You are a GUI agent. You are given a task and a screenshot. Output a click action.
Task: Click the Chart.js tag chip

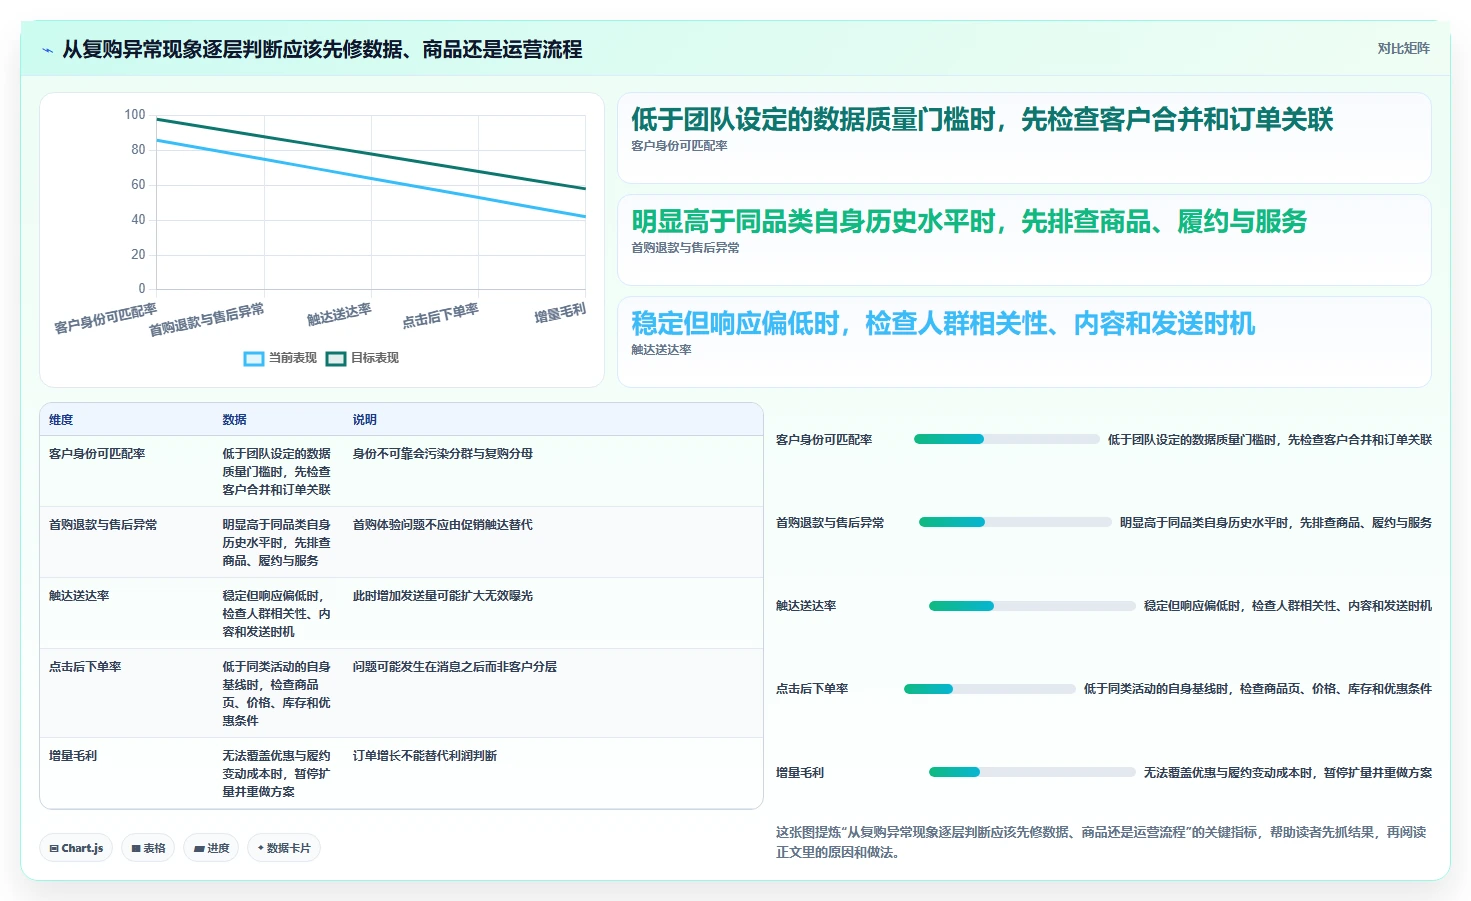(76, 848)
